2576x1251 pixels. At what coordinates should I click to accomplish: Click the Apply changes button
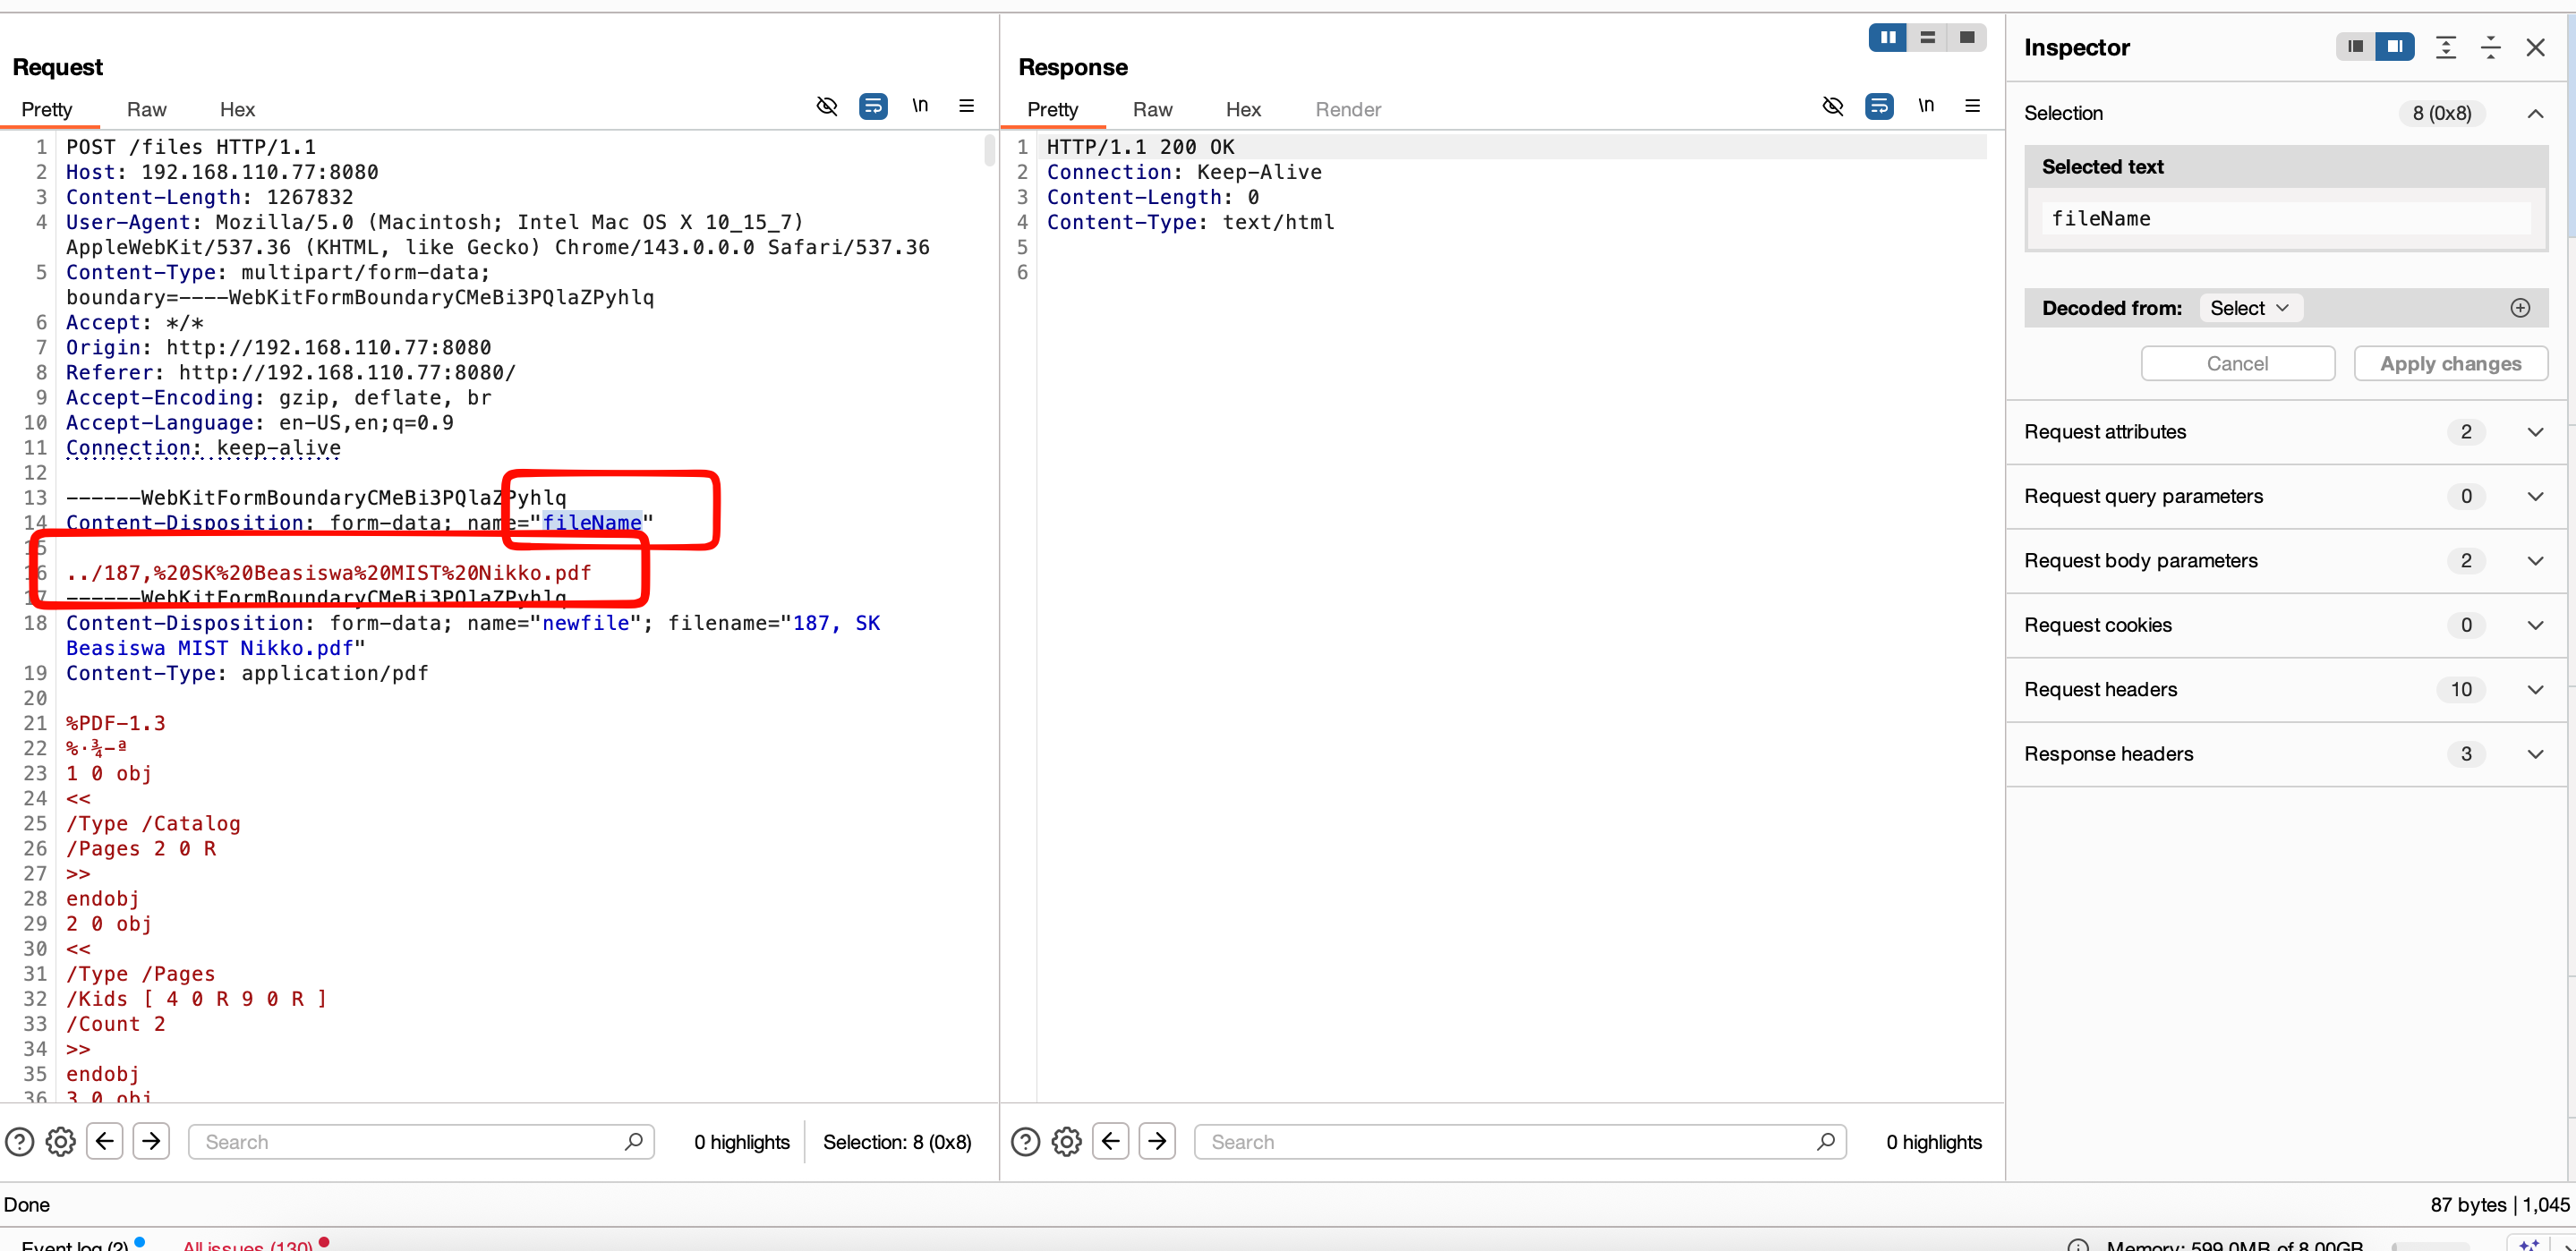(x=2450, y=363)
